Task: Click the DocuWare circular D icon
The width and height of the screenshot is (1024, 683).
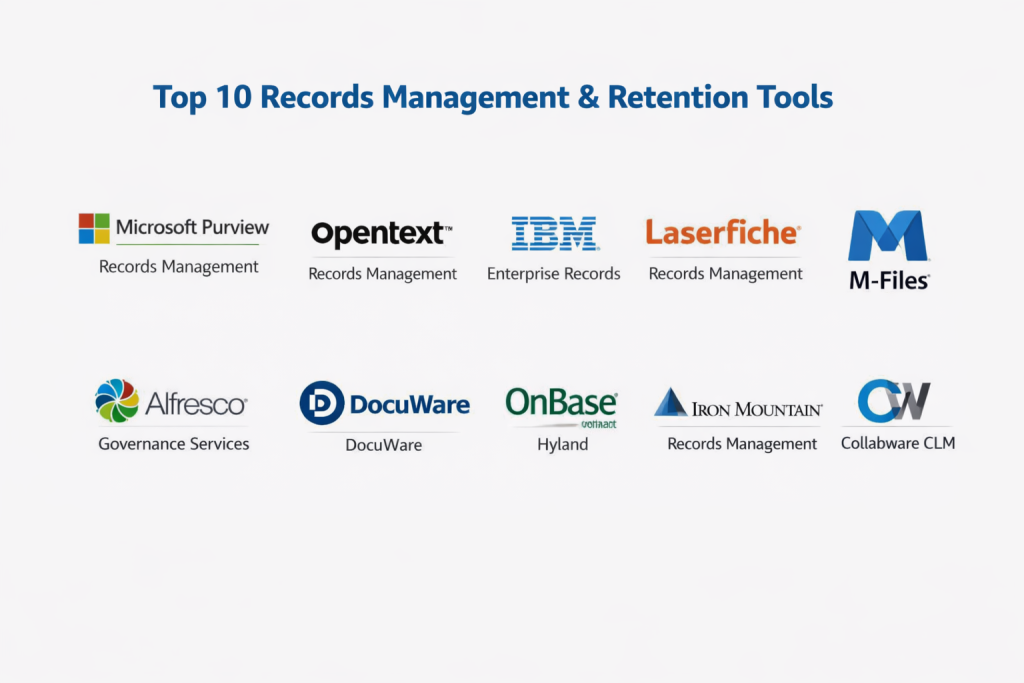Action: coord(322,403)
